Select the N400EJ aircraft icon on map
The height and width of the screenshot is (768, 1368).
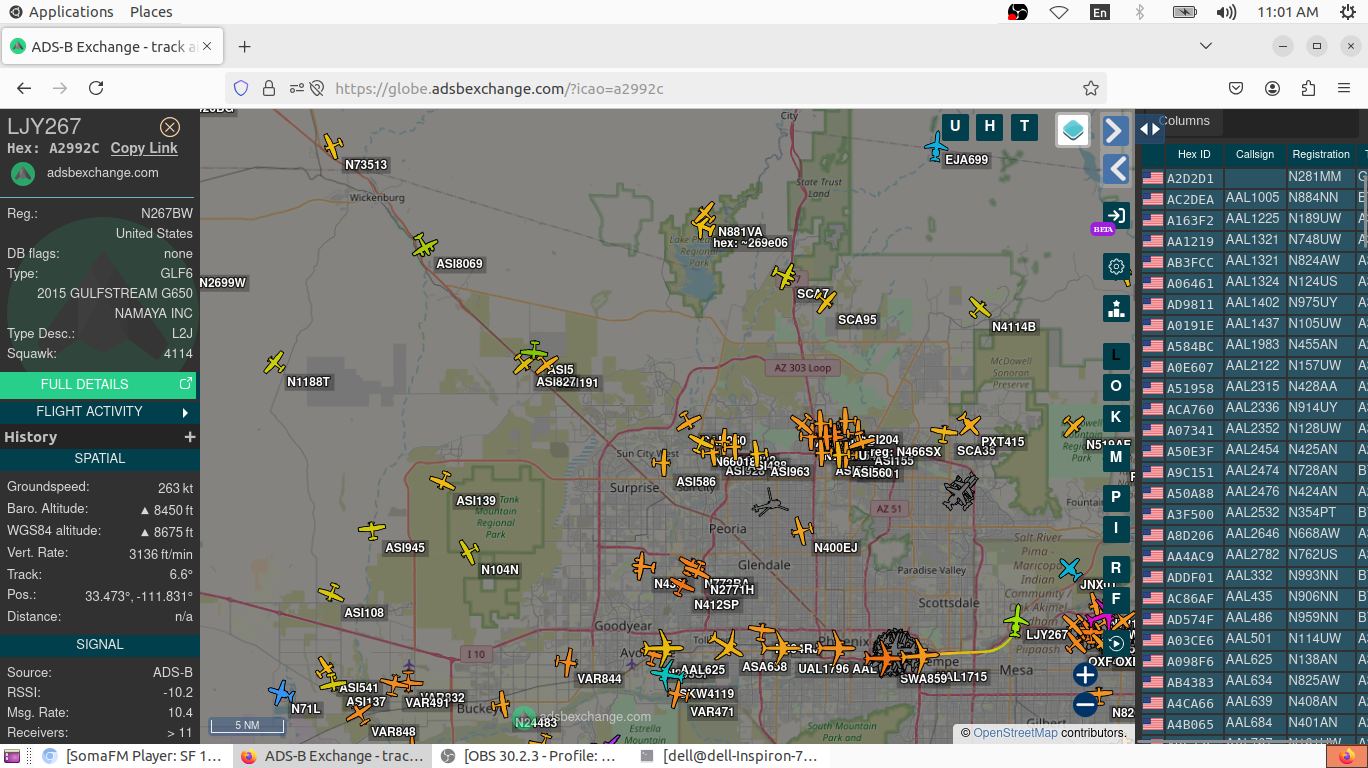802,531
